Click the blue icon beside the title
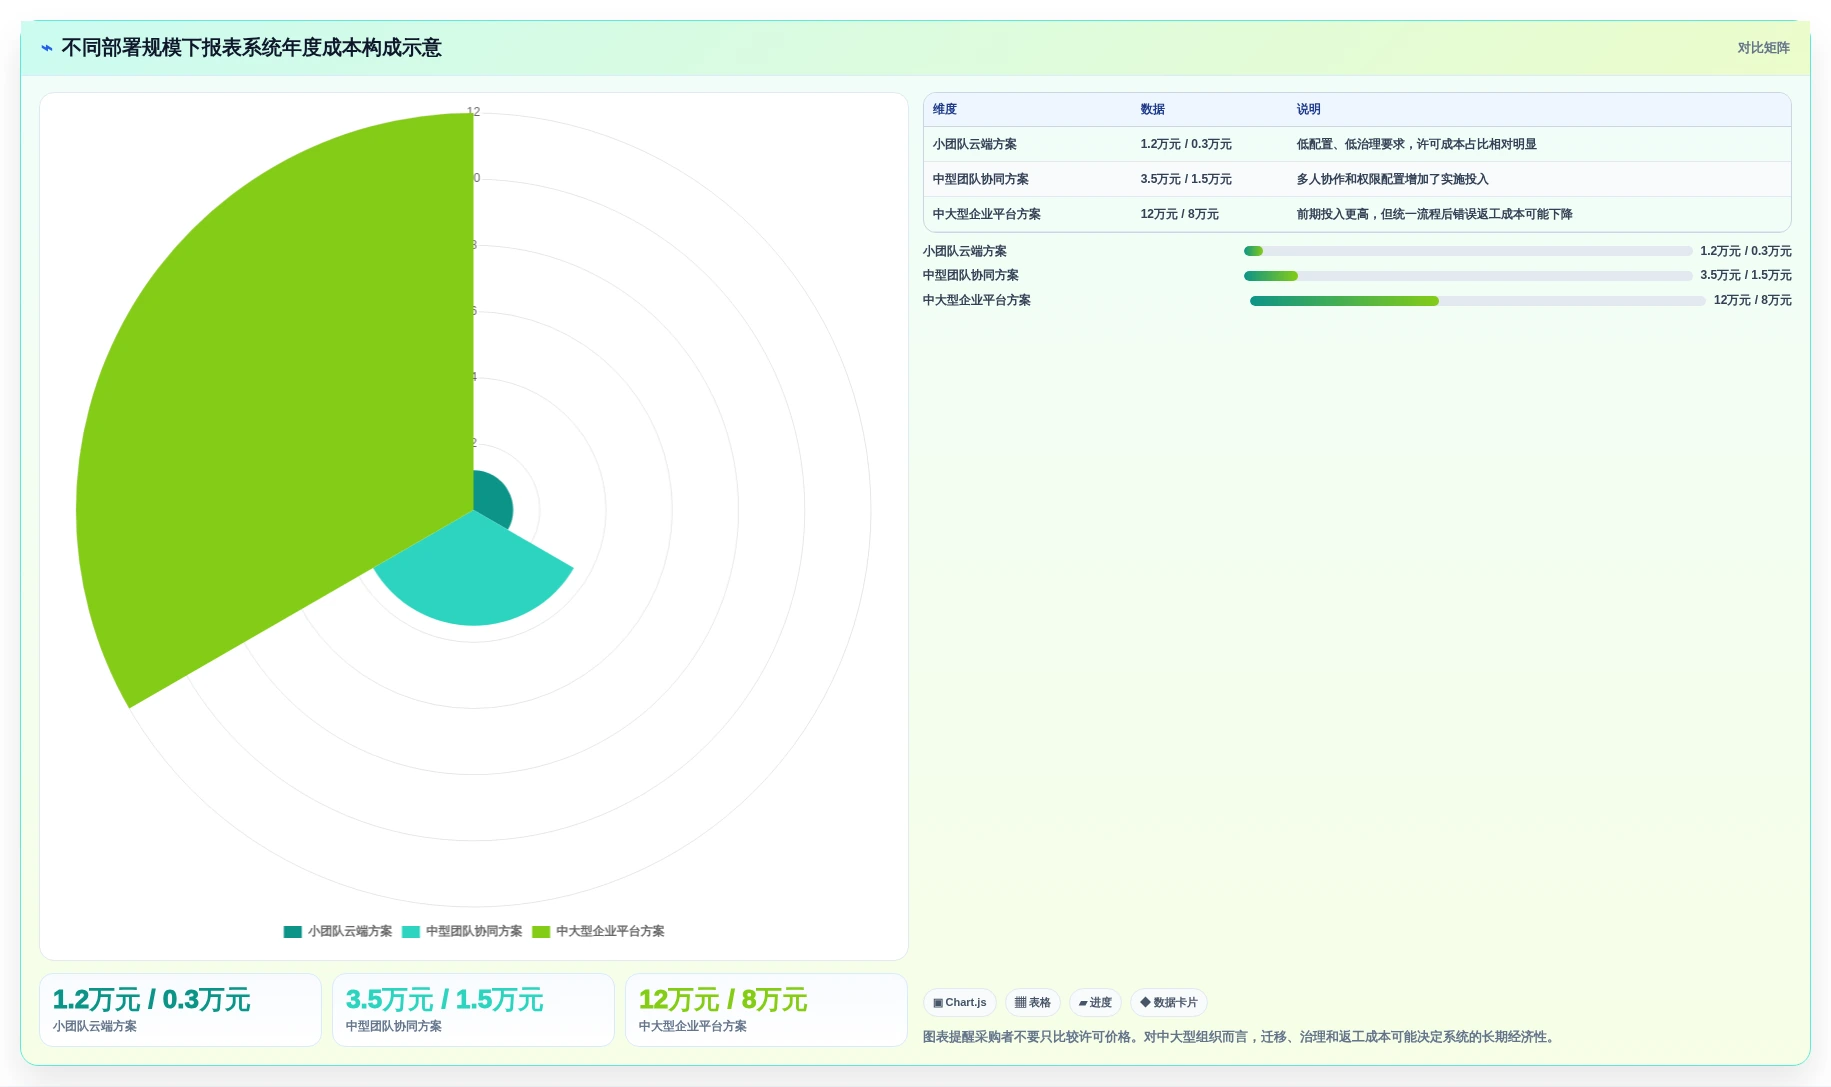 tap(47, 48)
